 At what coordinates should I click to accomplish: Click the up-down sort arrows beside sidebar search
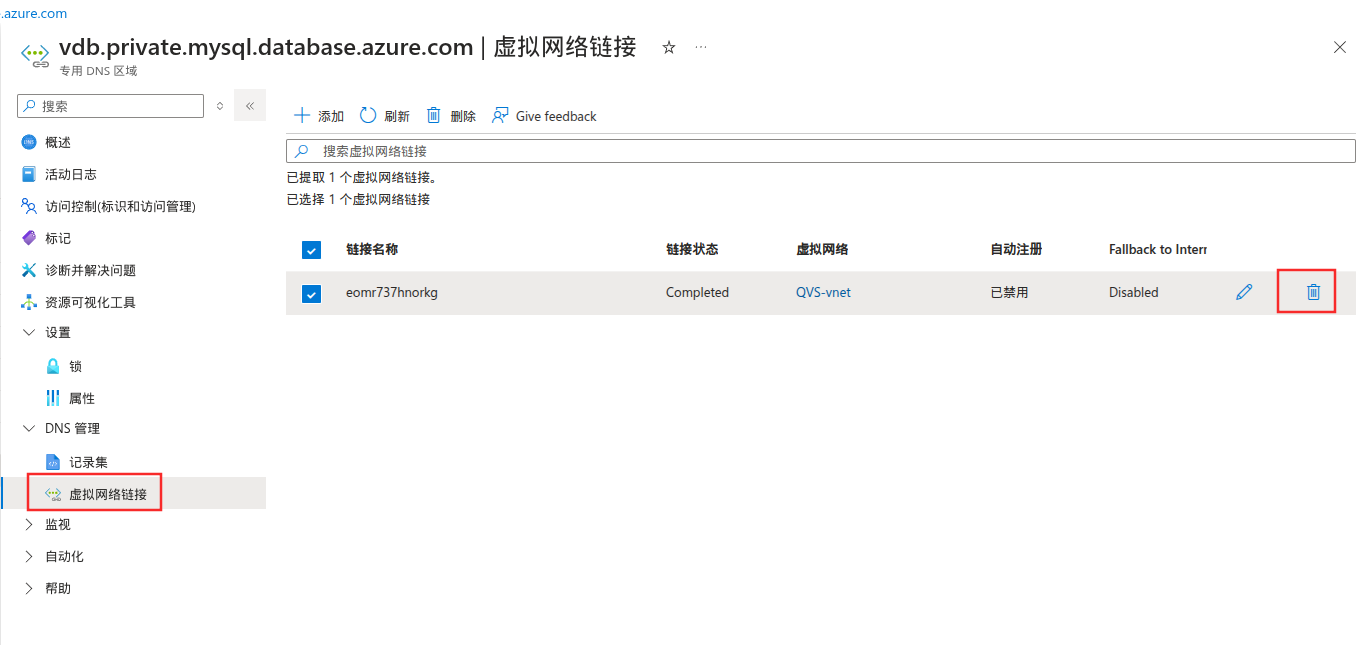coord(220,105)
